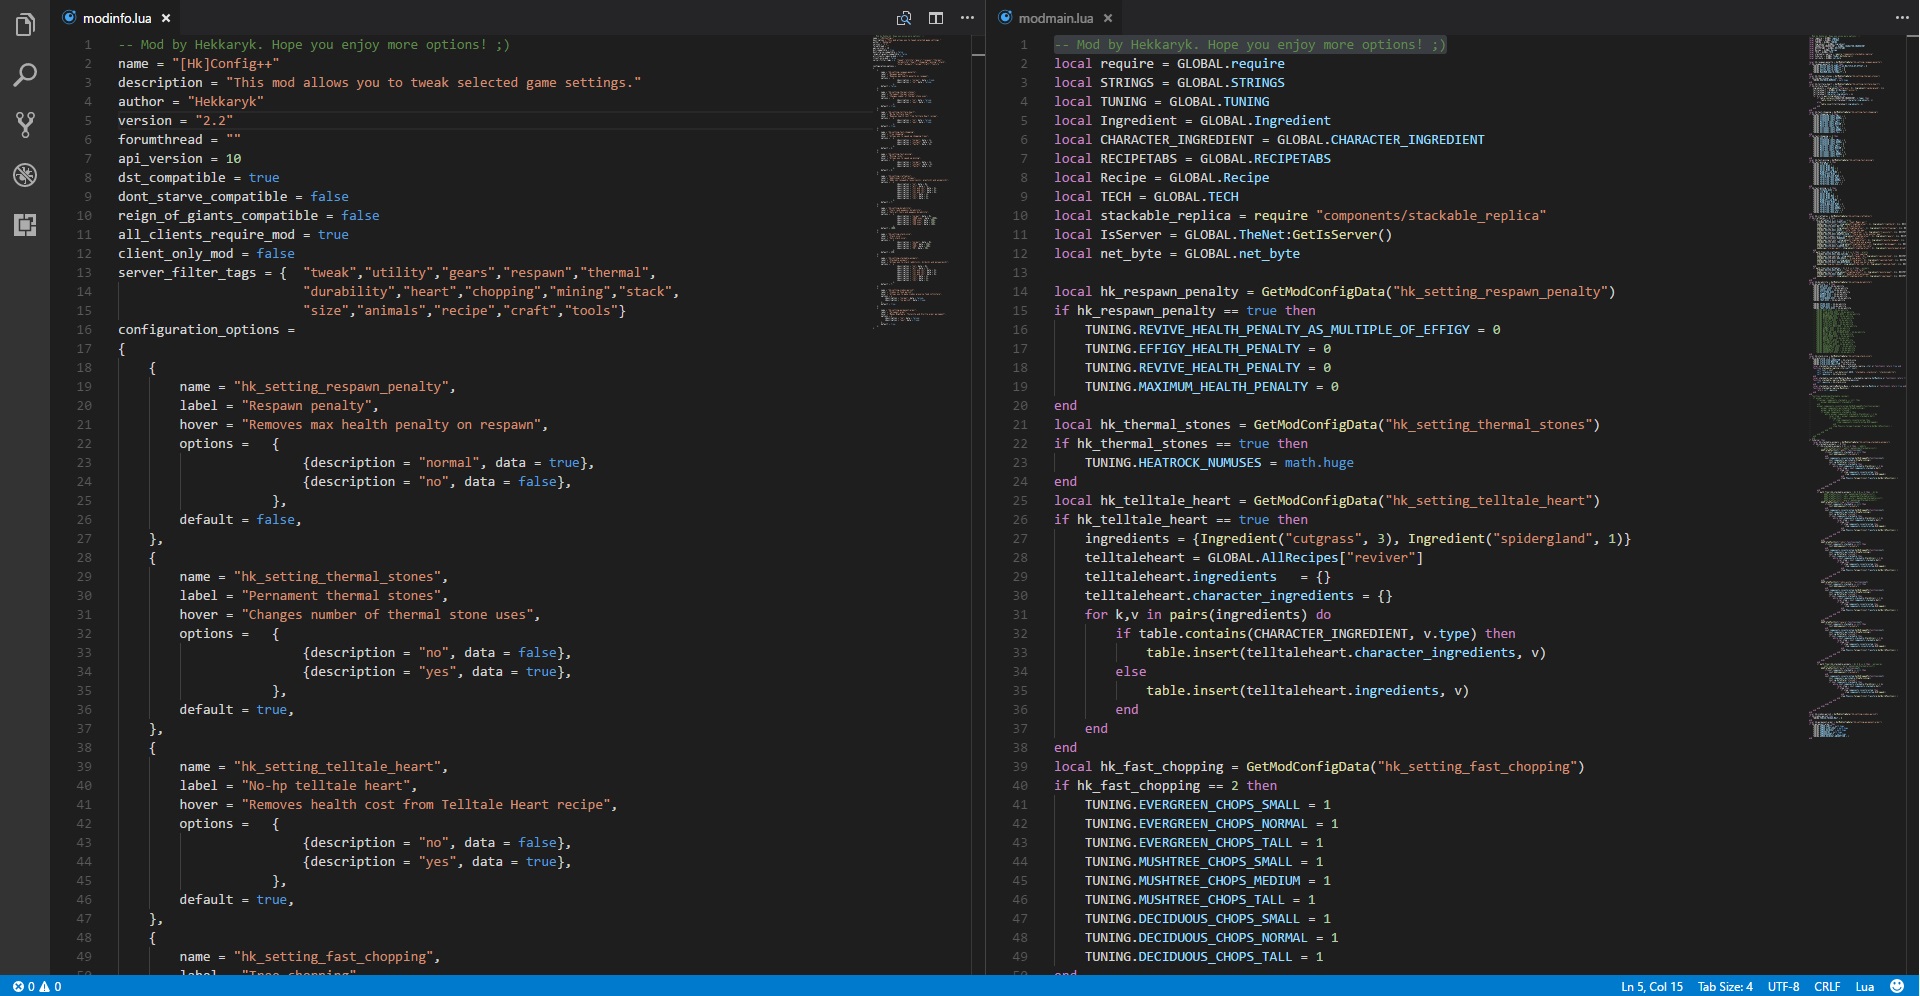Open the Explorer view in activity bar
Image resolution: width=1920 pixels, height=996 pixels.
click(25, 25)
